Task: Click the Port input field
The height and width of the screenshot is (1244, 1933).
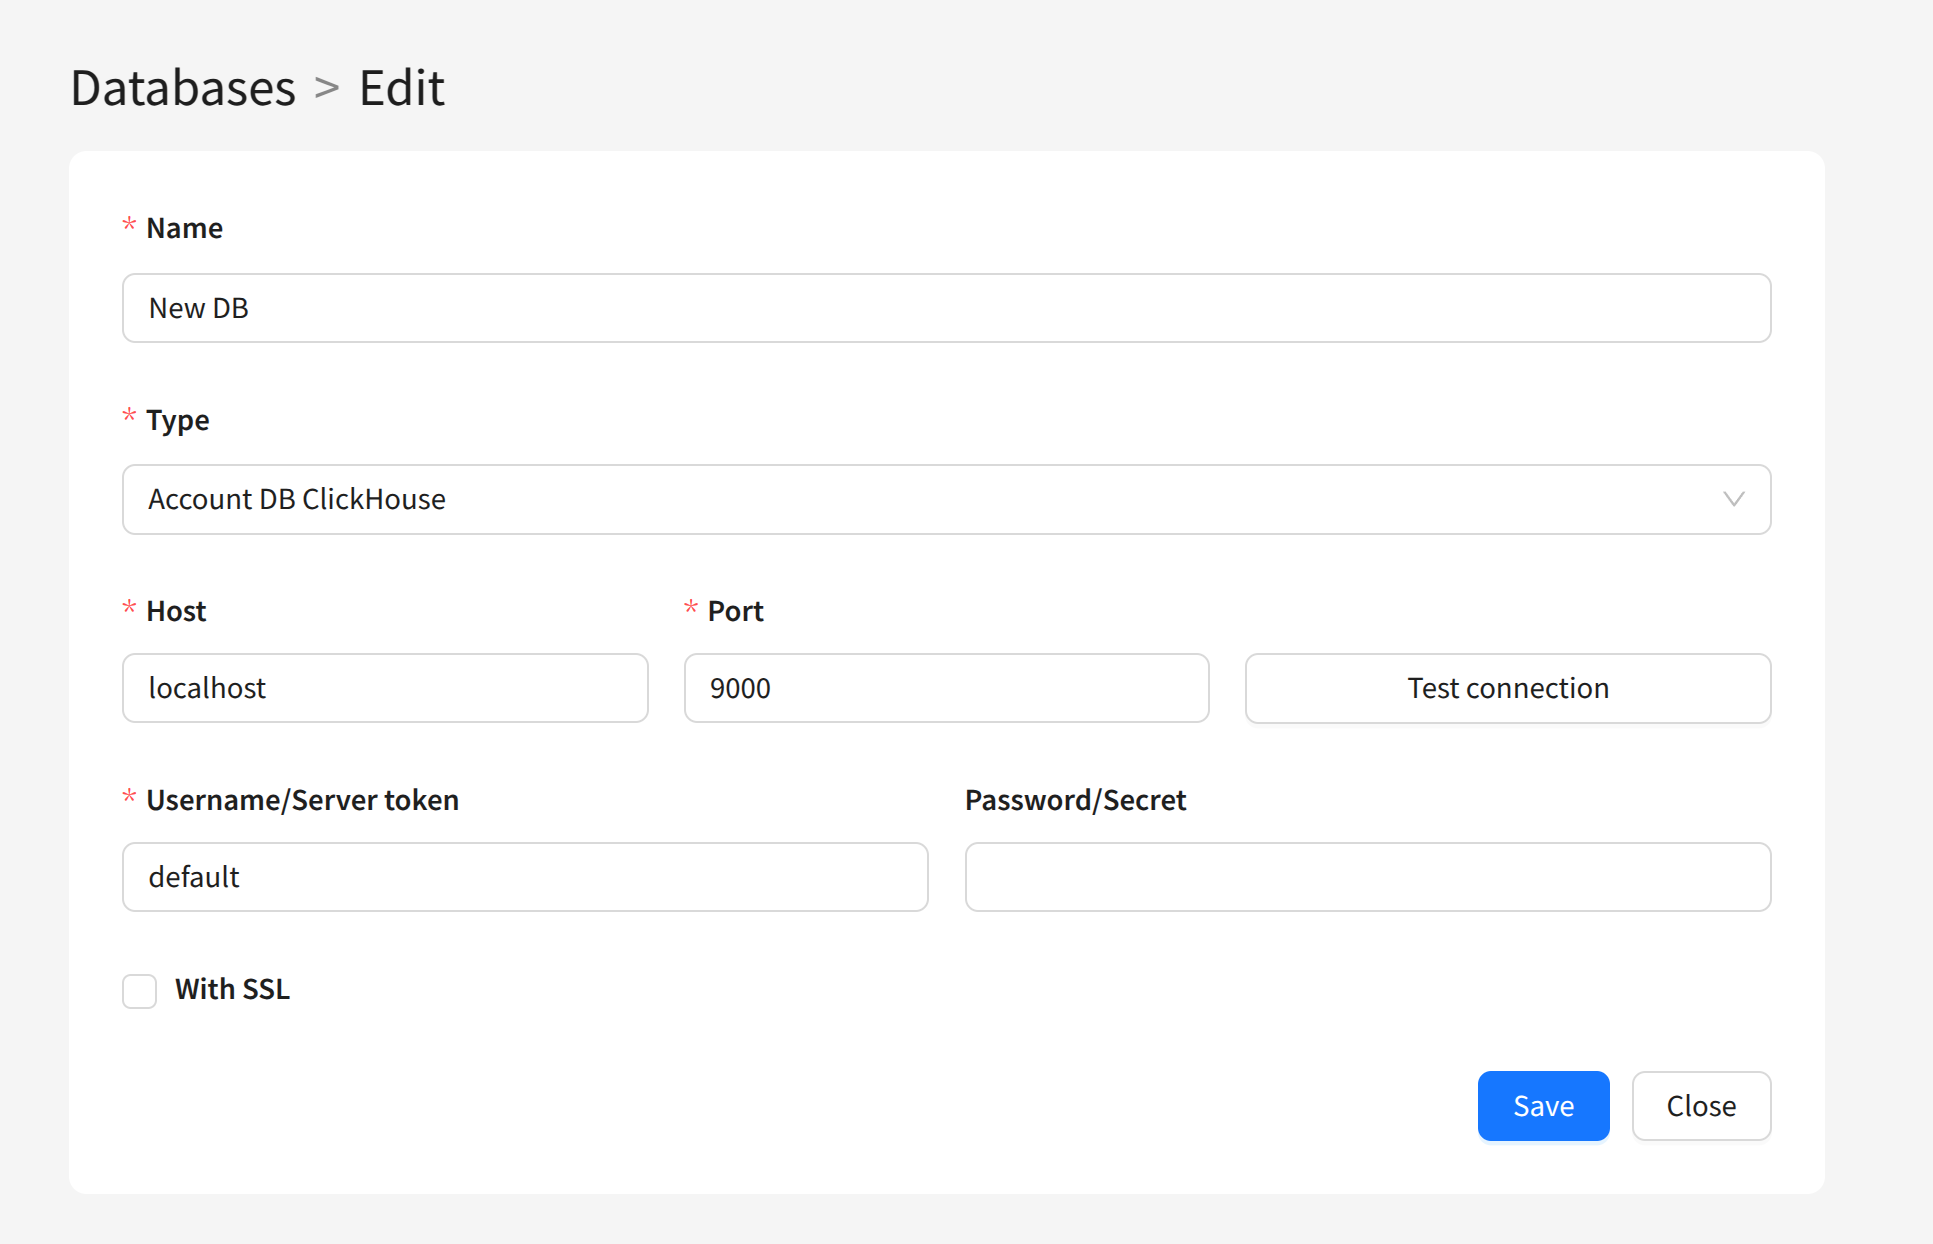Action: (x=945, y=688)
